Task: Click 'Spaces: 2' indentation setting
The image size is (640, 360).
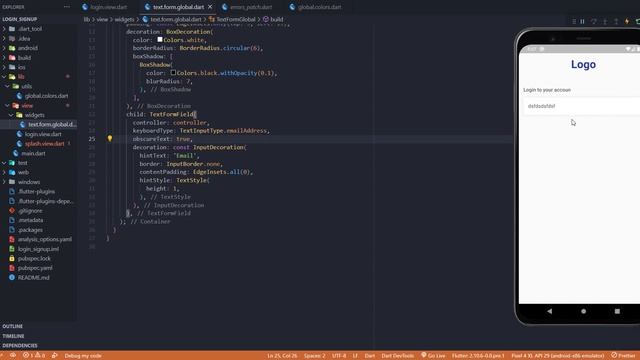Action: (314, 356)
